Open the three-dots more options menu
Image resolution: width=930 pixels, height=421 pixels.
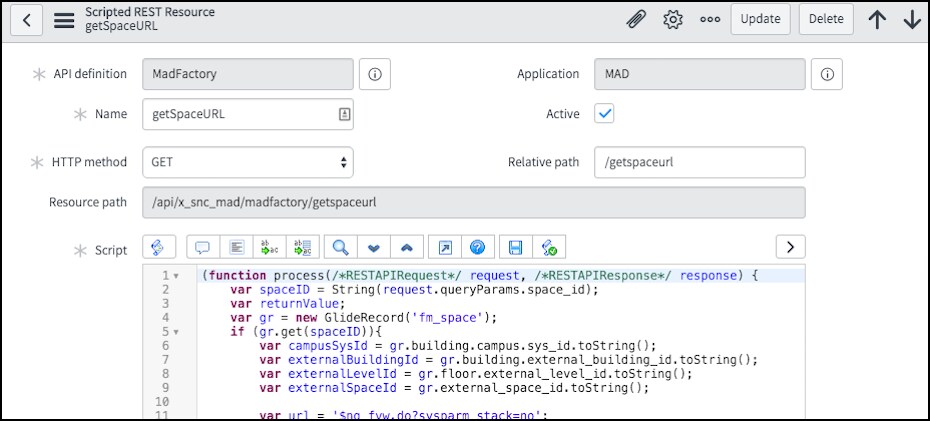710,20
